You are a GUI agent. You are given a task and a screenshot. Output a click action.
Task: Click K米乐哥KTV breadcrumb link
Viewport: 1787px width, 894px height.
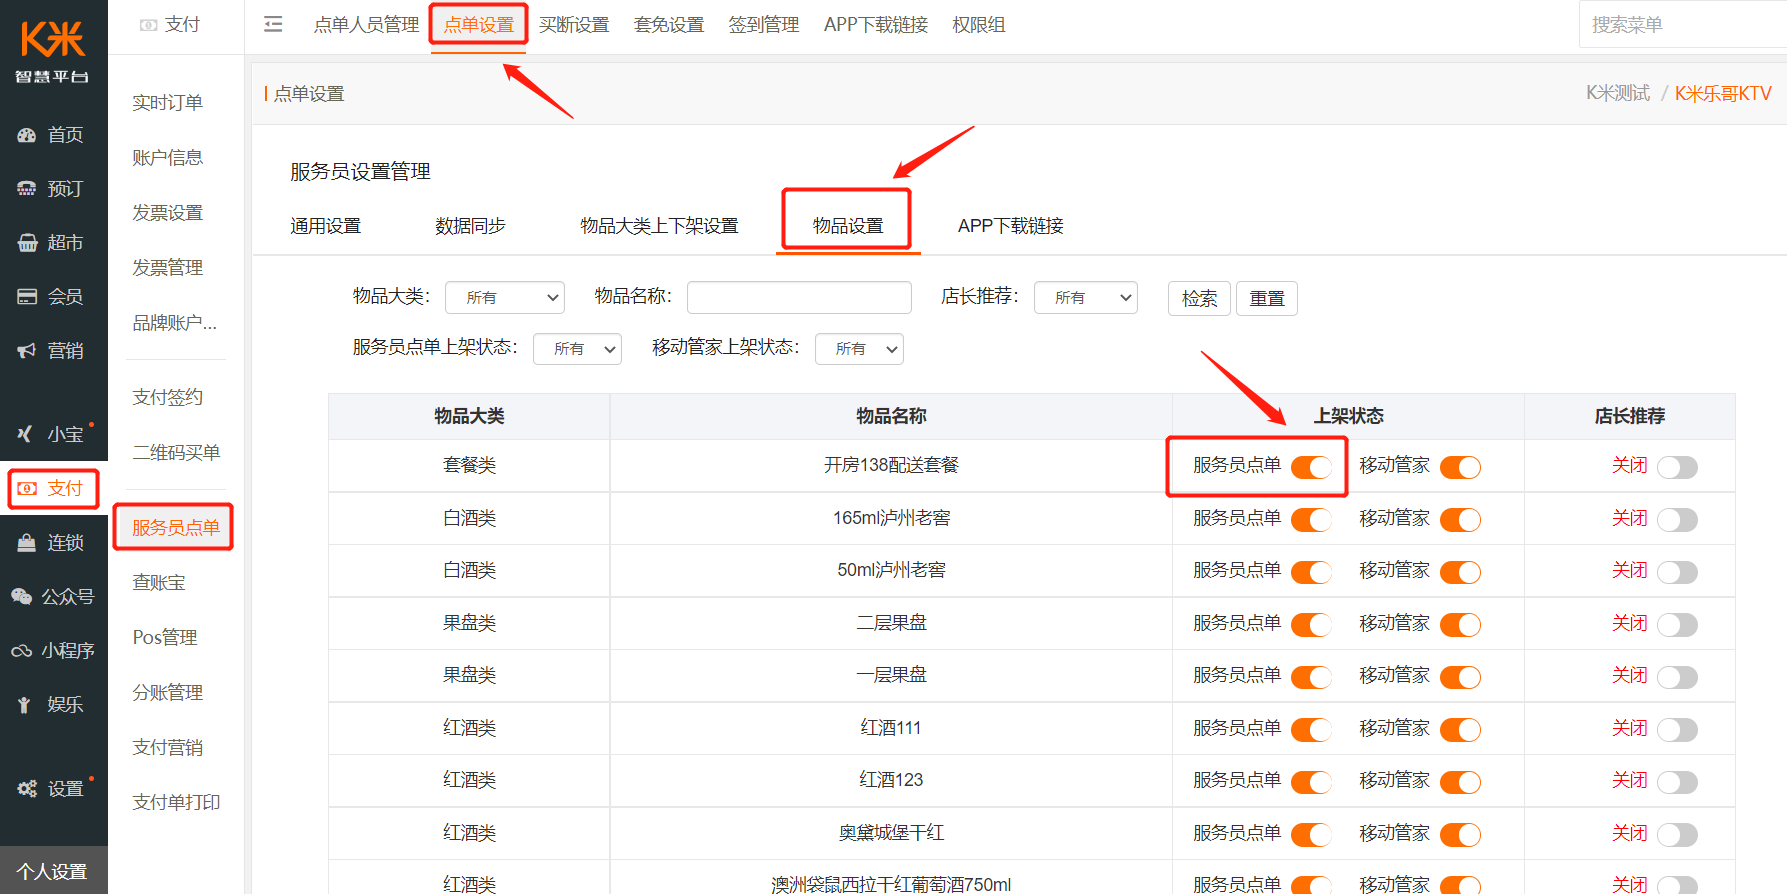[x=1723, y=93]
